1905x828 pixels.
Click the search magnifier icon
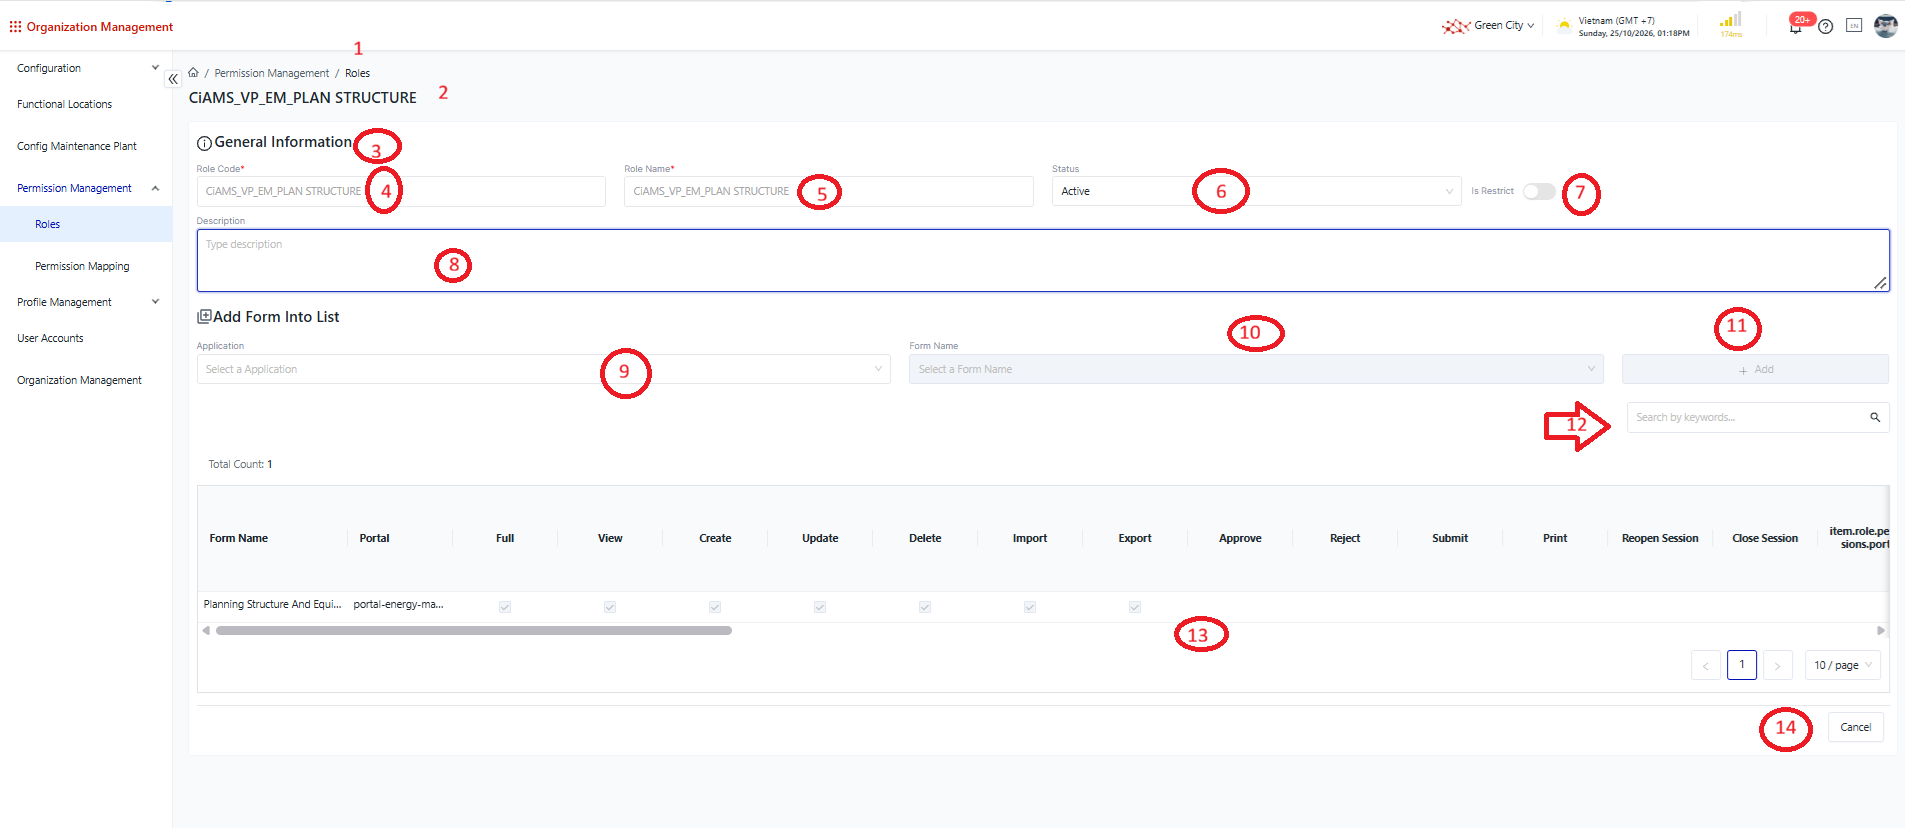coord(1875,418)
